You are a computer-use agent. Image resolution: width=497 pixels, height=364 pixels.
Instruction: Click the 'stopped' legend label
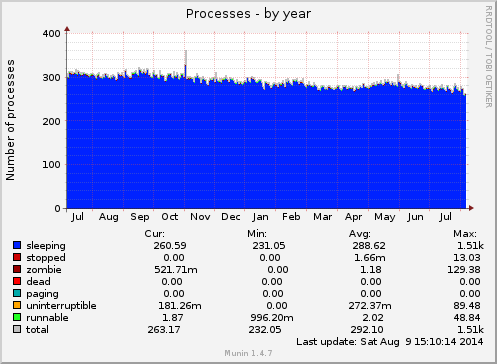tap(46, 258)
